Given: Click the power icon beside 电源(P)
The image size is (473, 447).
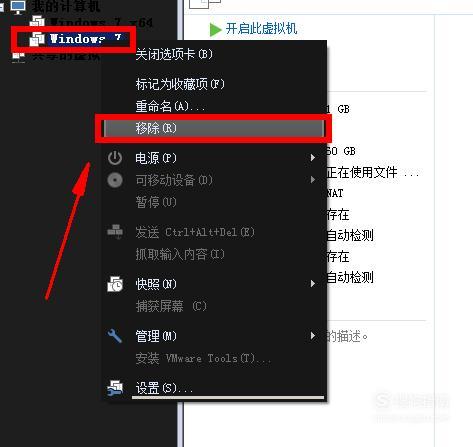Looking at the screenshot, I should [x=115, y=158].
